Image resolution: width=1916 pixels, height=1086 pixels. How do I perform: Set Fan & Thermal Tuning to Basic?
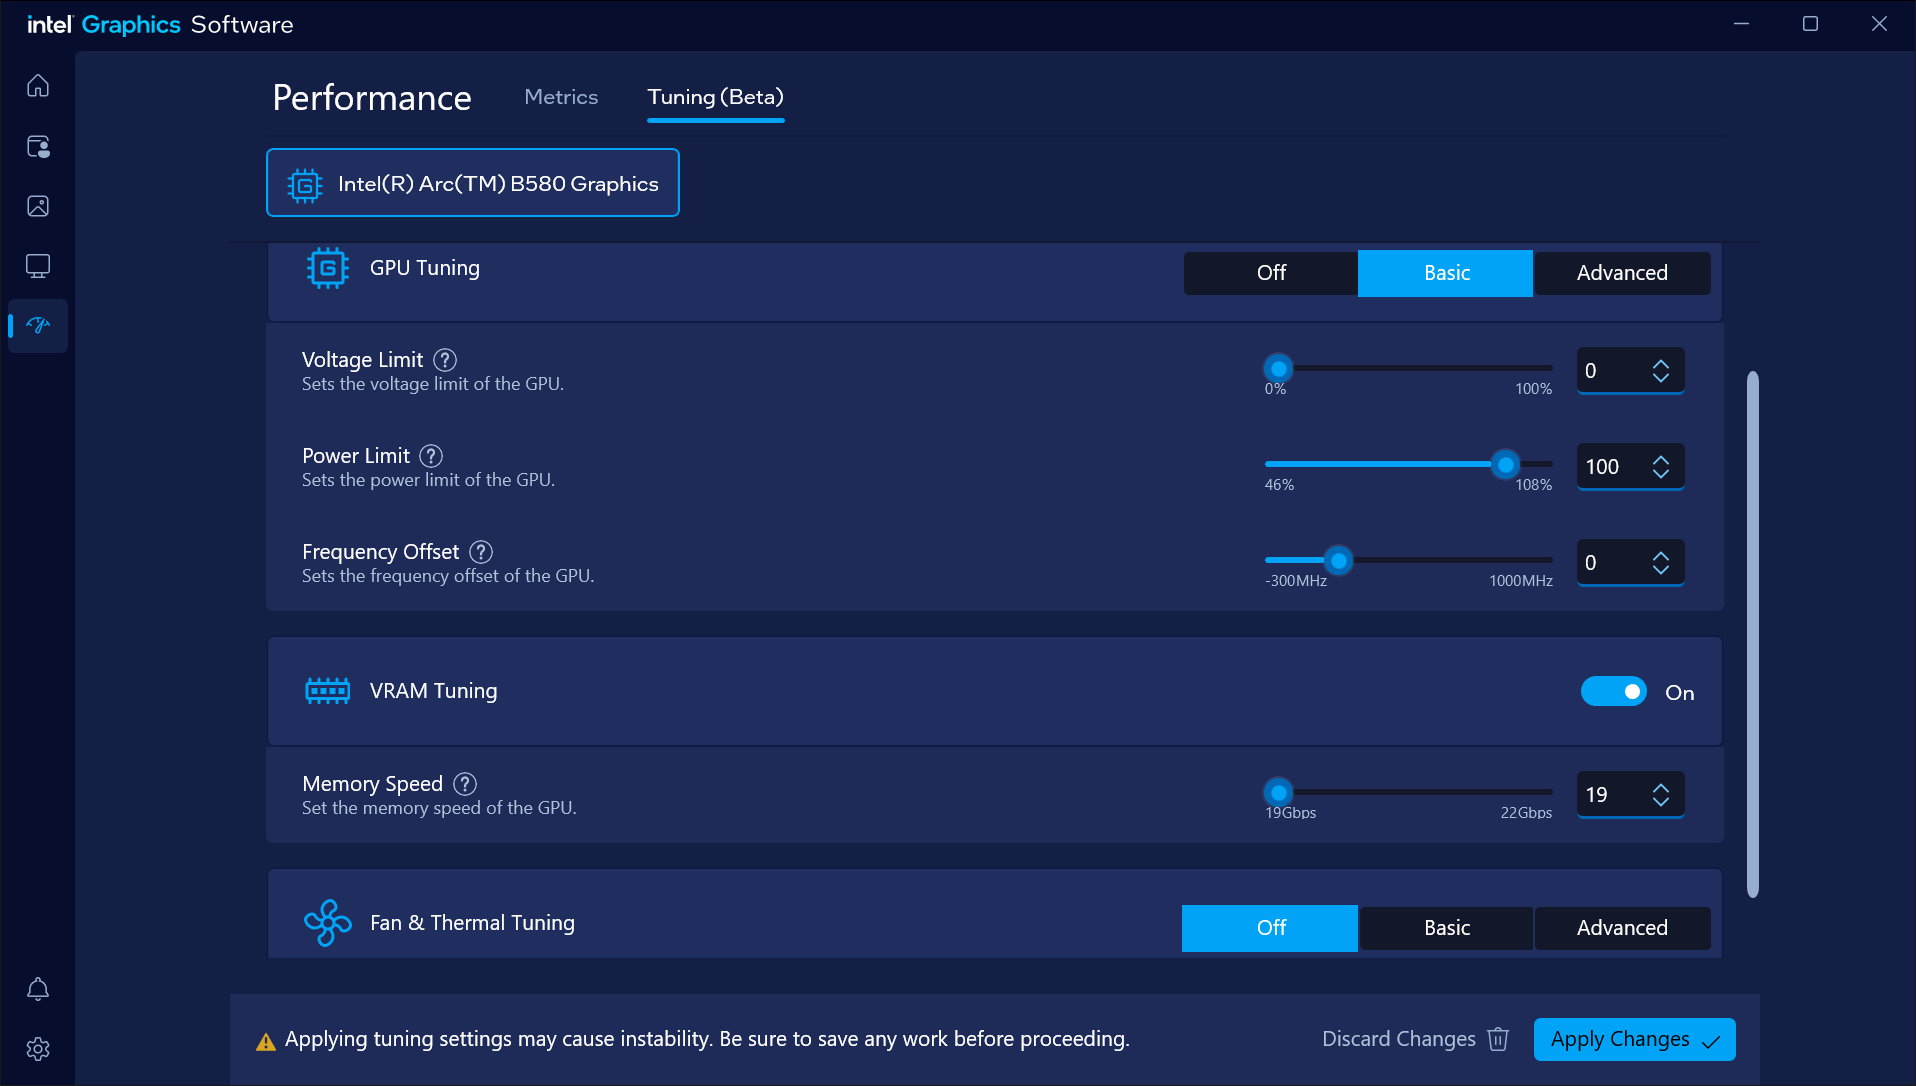pyautogui.click(x=1446, y=928)
